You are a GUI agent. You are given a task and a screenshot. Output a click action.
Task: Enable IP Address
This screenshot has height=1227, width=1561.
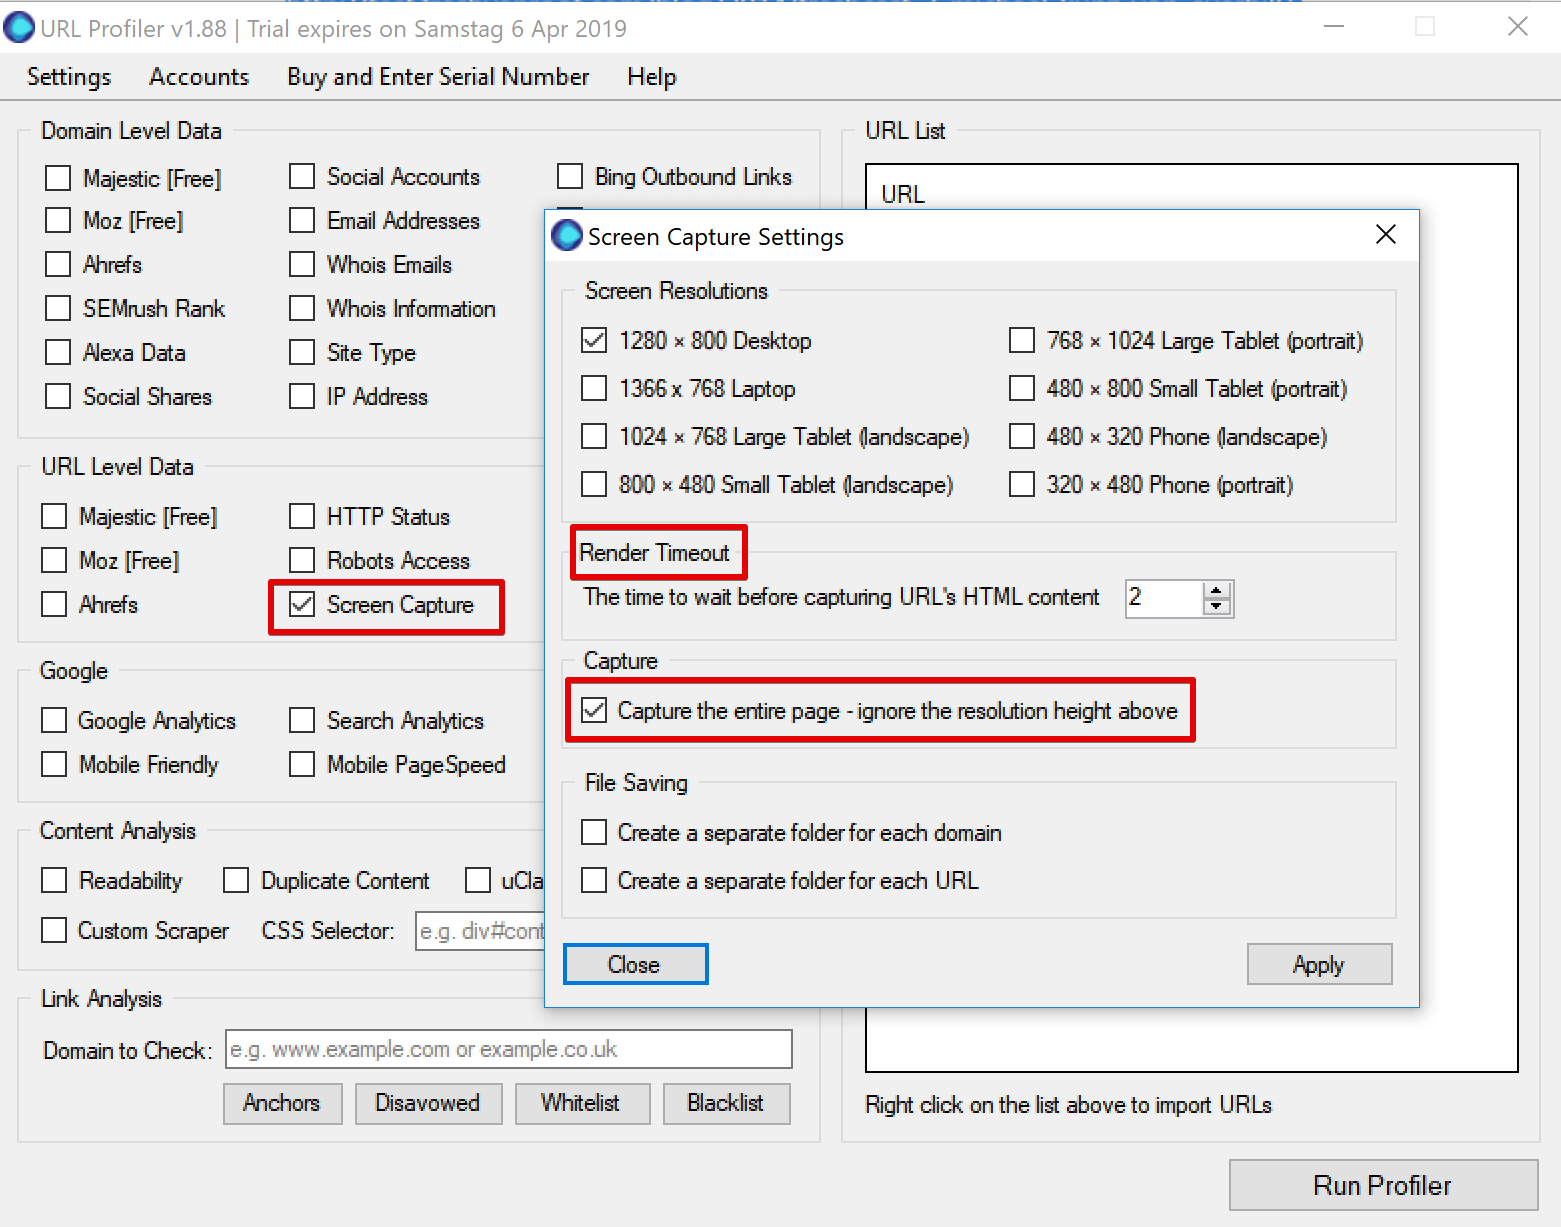(x=302, y=396)
